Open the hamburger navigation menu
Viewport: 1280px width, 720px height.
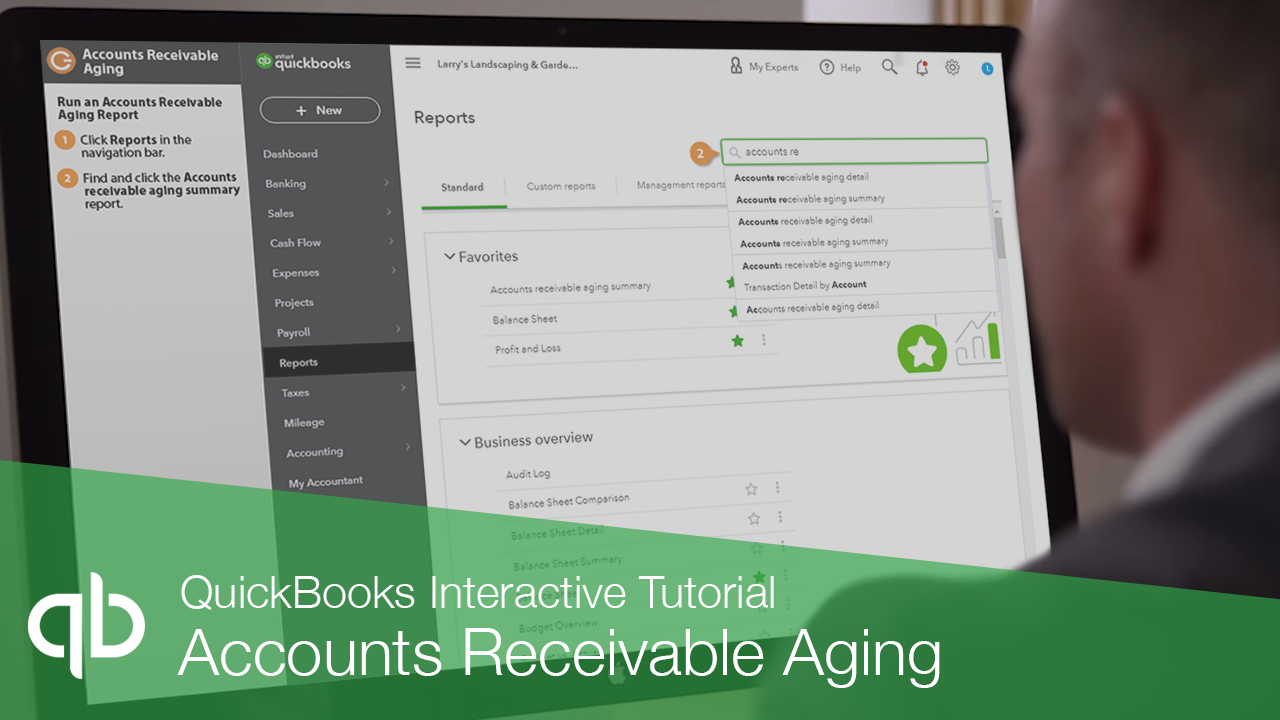(x=413, y=62)
